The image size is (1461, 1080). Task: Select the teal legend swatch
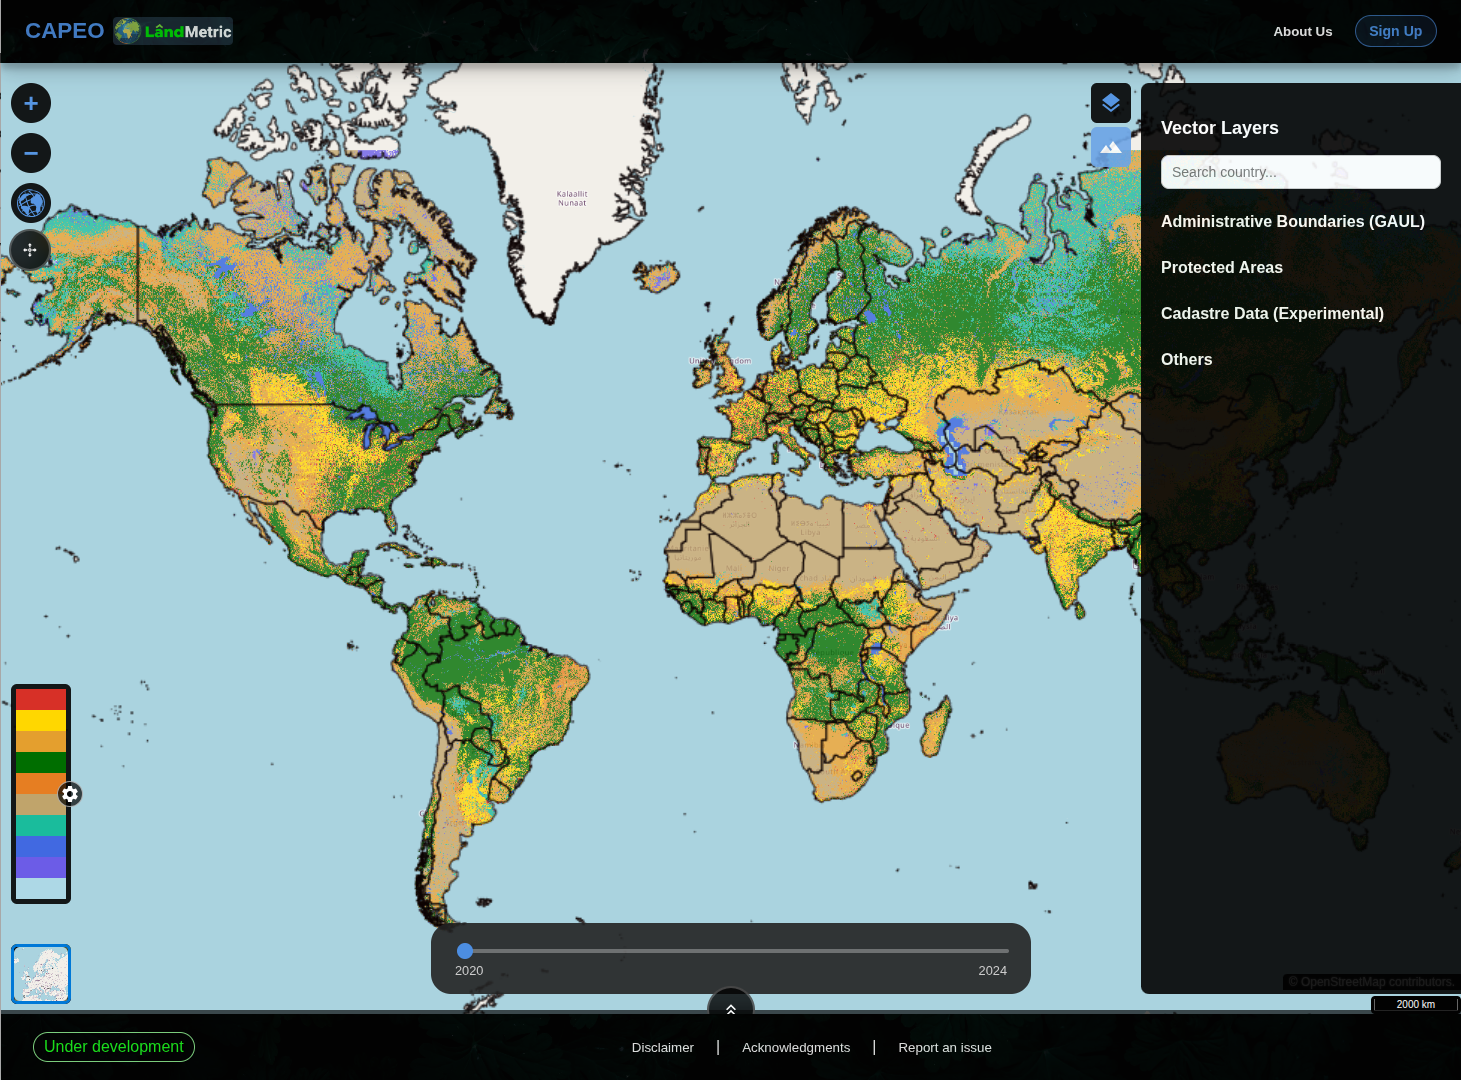41,825
